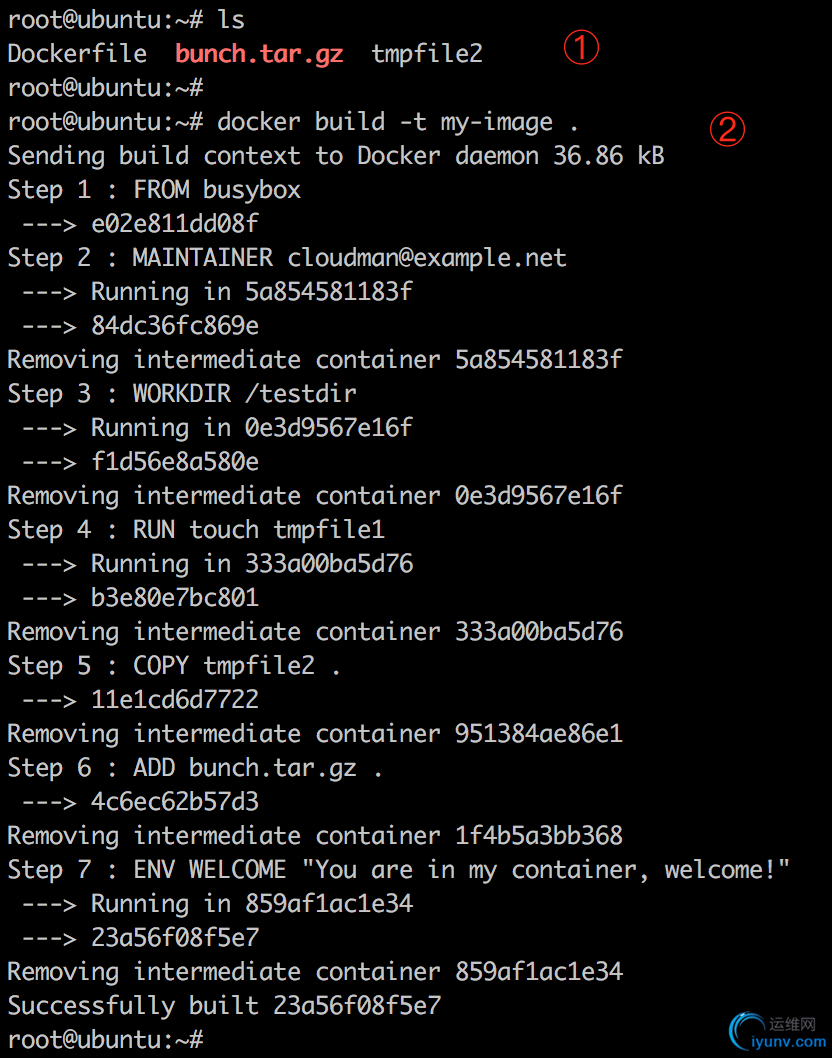Click the Sending build context line
The width and height of the screenshot is (832, 1058).
tap(335, 156)
